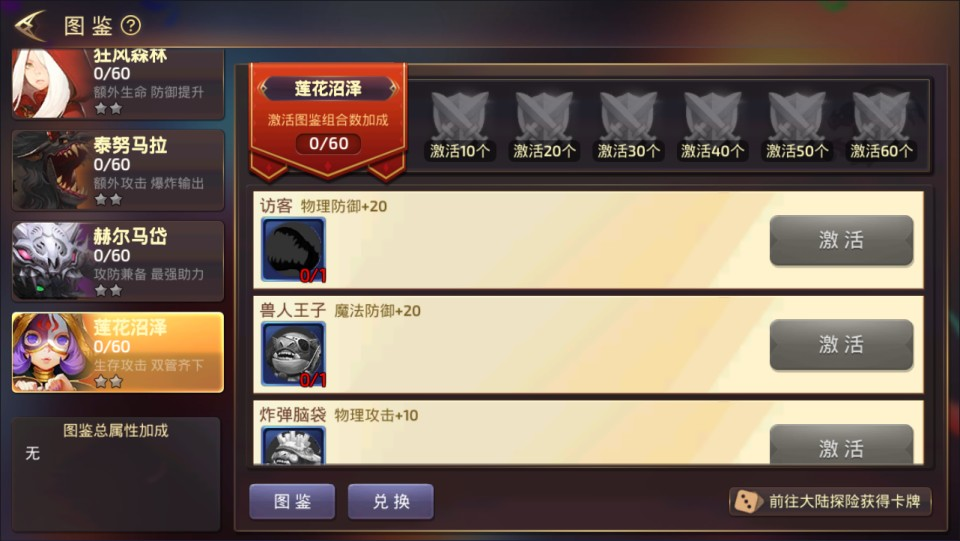Image resolution: width=960 pixels, height=541 pixels.
Task: Activate the 炸弹脑袋 card entry
Action: [x=841, y=444]
